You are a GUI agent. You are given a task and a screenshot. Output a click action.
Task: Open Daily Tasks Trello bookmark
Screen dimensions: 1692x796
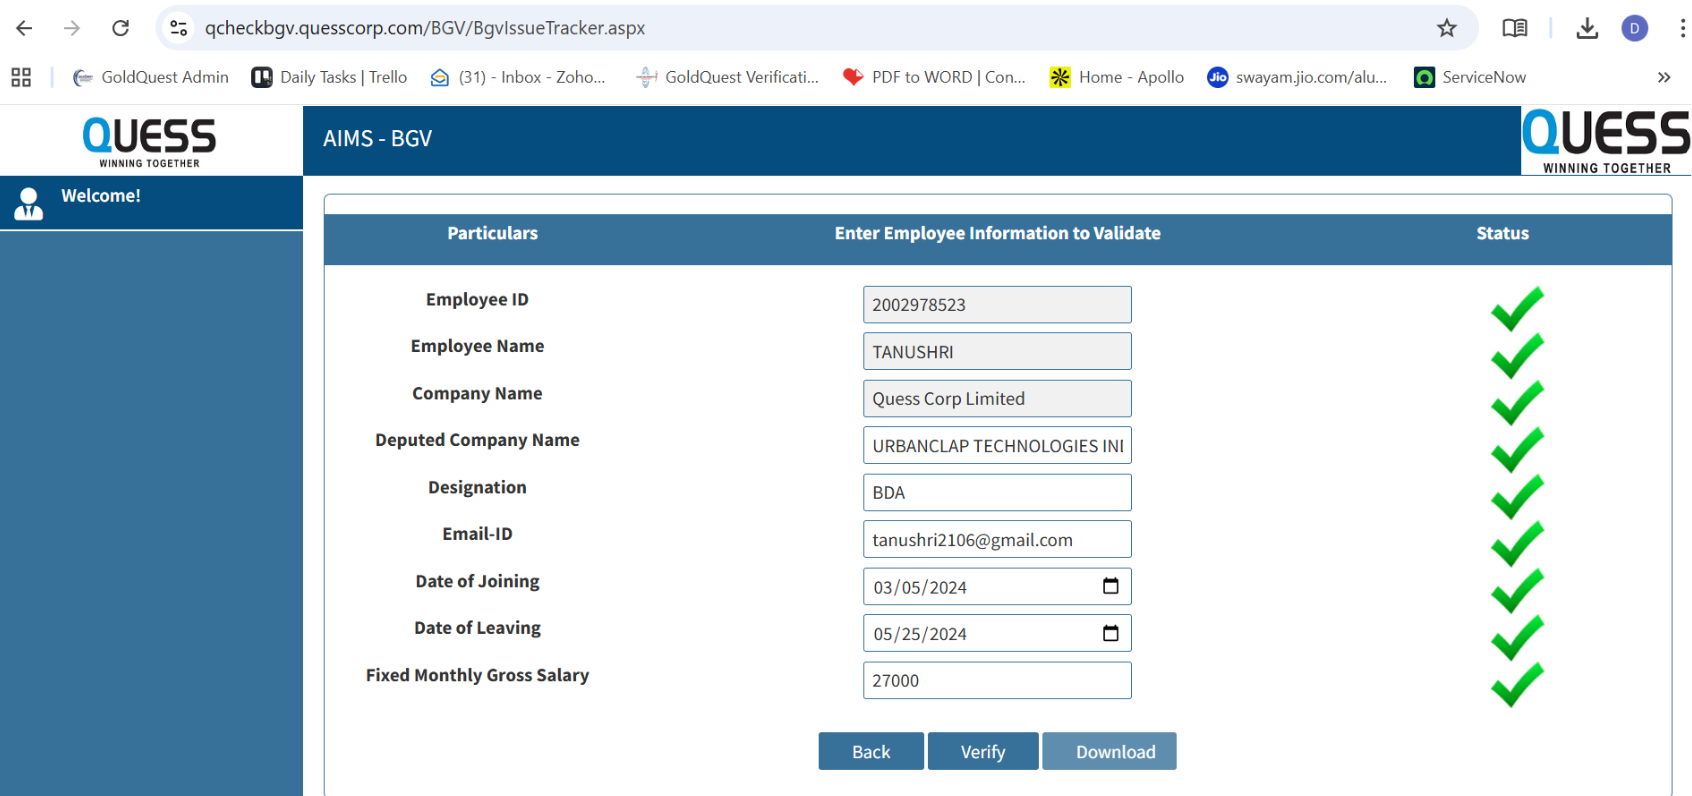[329, 77]
